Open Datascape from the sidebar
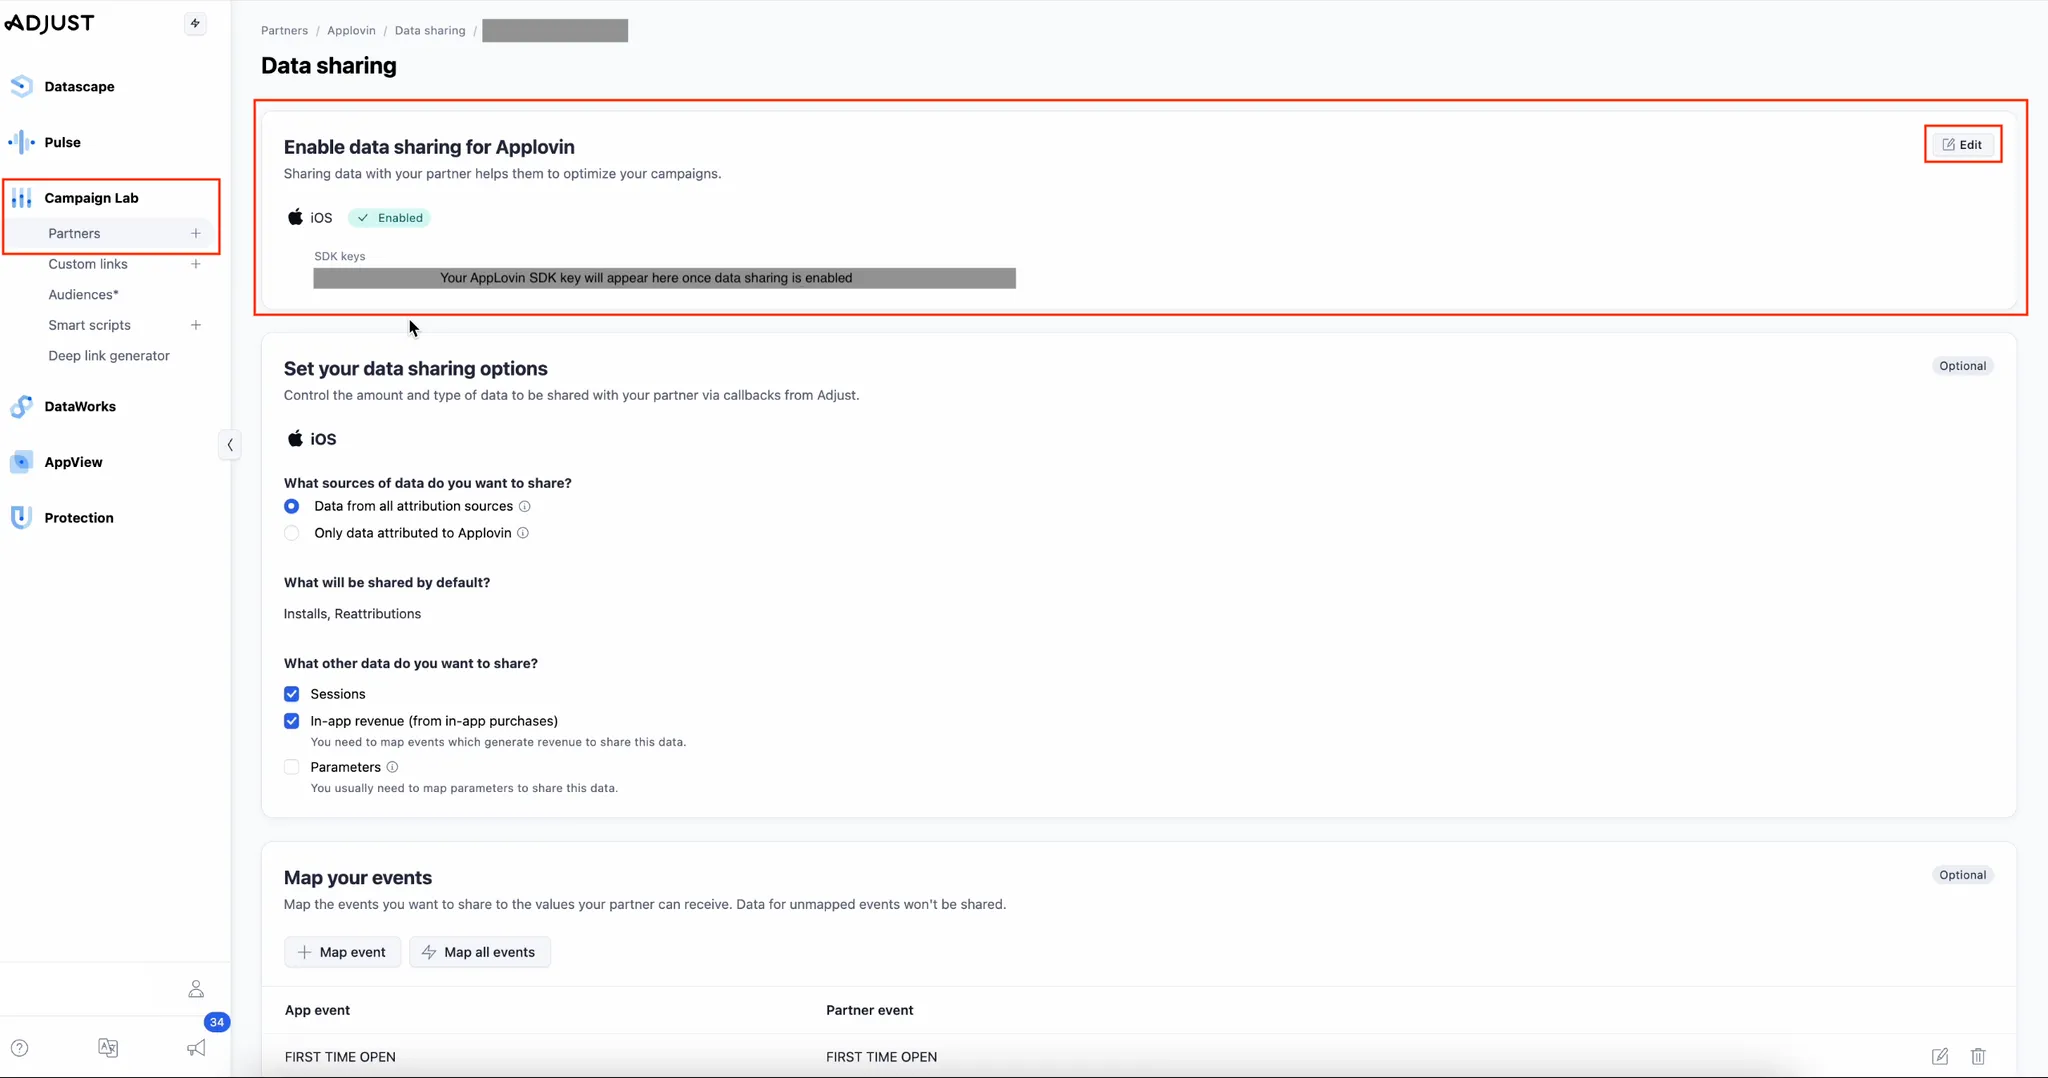2048x1078 pixels. [x=79, y=87]
